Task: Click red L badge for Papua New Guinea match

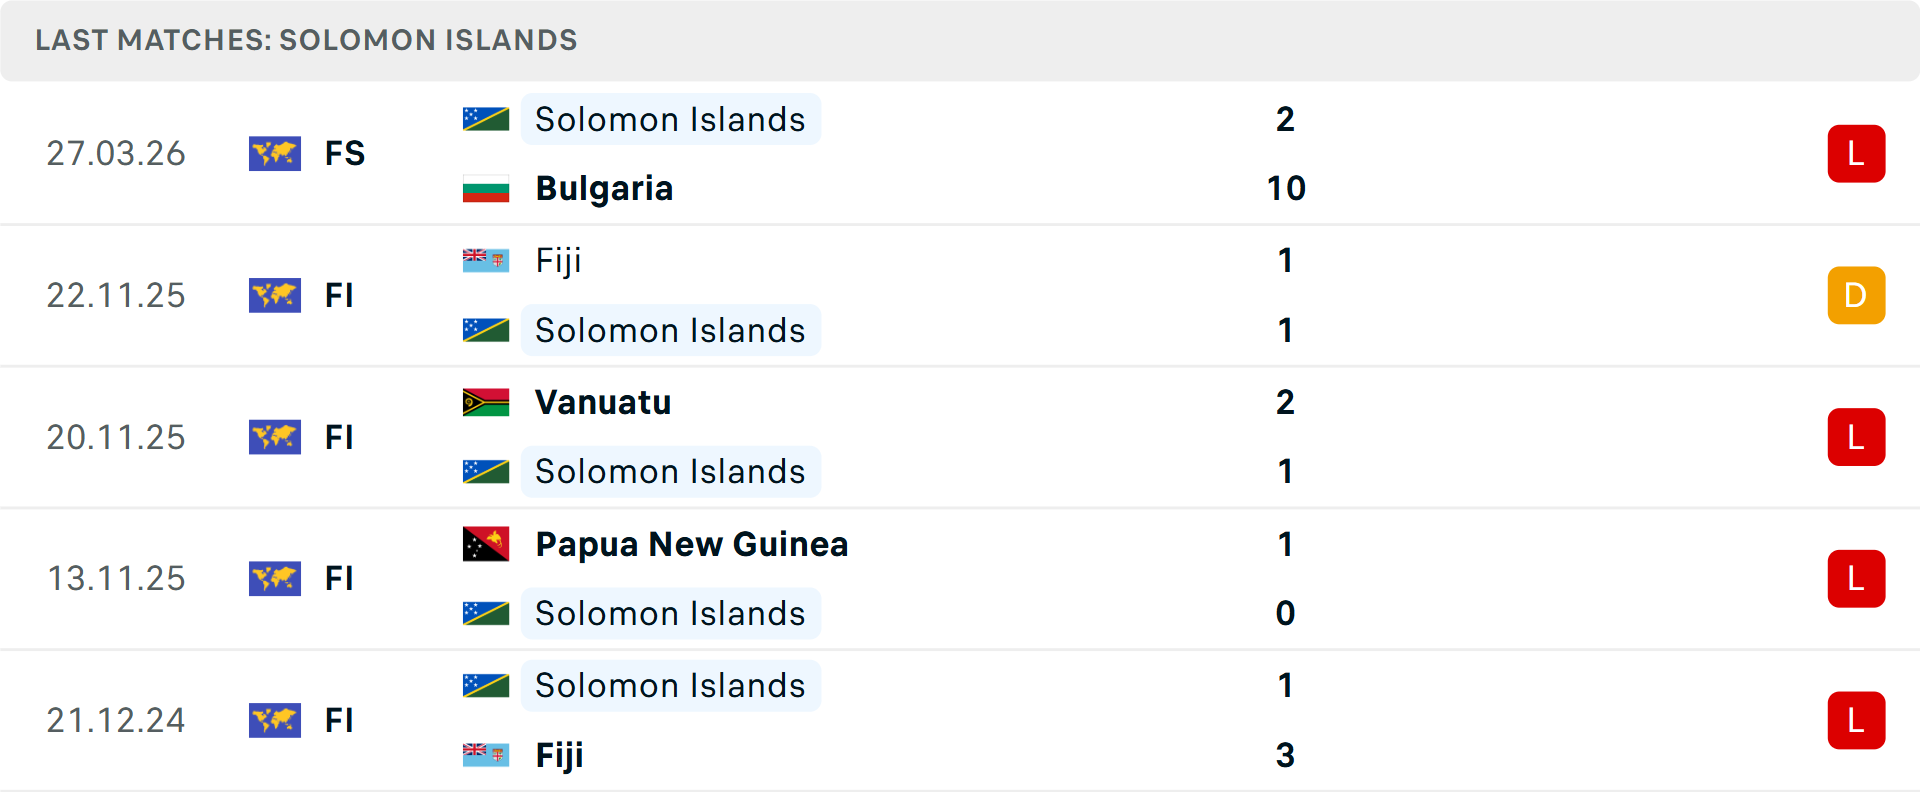Action: pos(1856,579)
